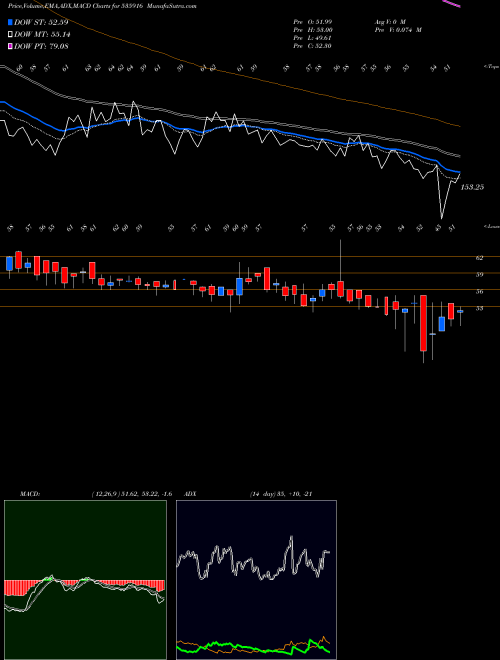Click the Pre C: 52.30 value
Image resolution: width=500 pixels, height=660 pixels.
tap(312, 46)
